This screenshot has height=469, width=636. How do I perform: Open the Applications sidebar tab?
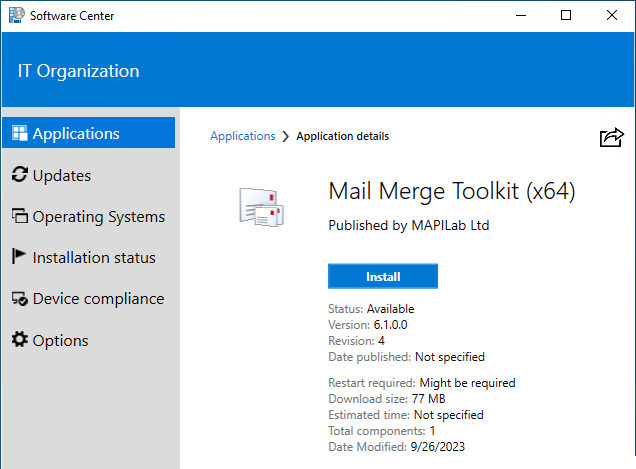click(x=88, y=133)
